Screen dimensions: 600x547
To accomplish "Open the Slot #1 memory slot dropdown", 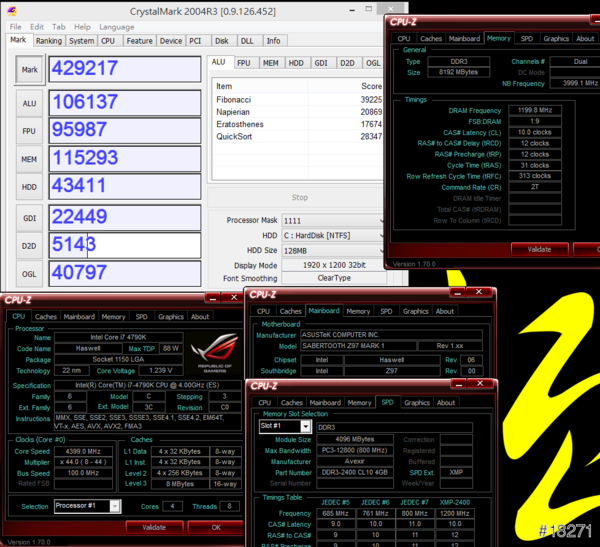I will coord(285,426).
